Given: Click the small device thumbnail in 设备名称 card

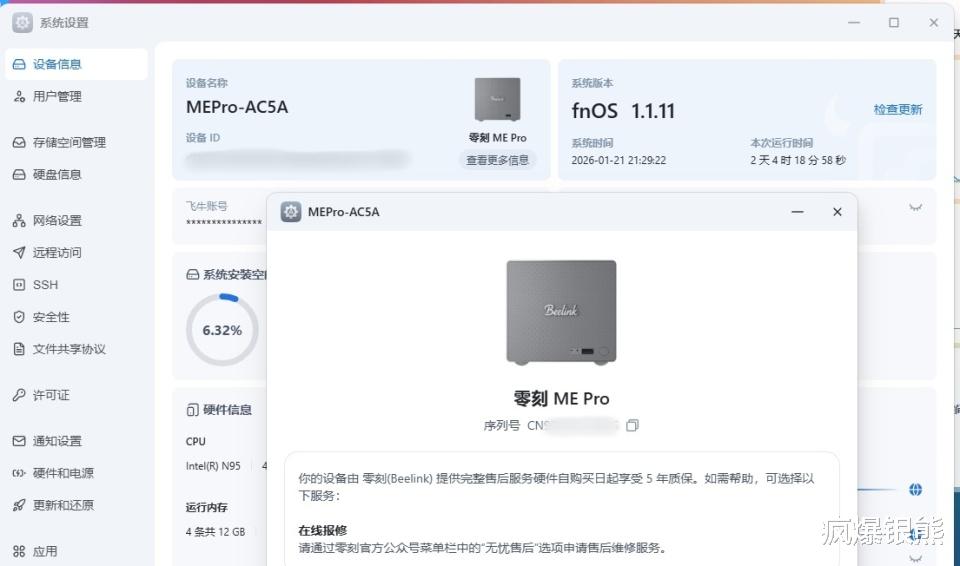Looking at the screenshot, I should [x=497, y=99].
